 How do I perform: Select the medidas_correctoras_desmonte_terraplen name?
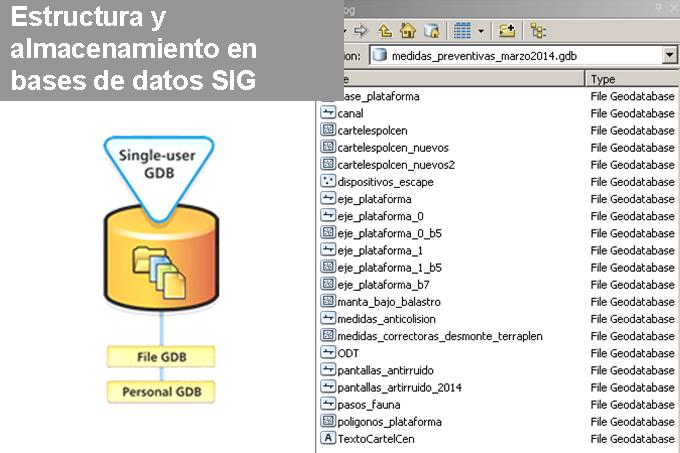(x=440, y=336)
